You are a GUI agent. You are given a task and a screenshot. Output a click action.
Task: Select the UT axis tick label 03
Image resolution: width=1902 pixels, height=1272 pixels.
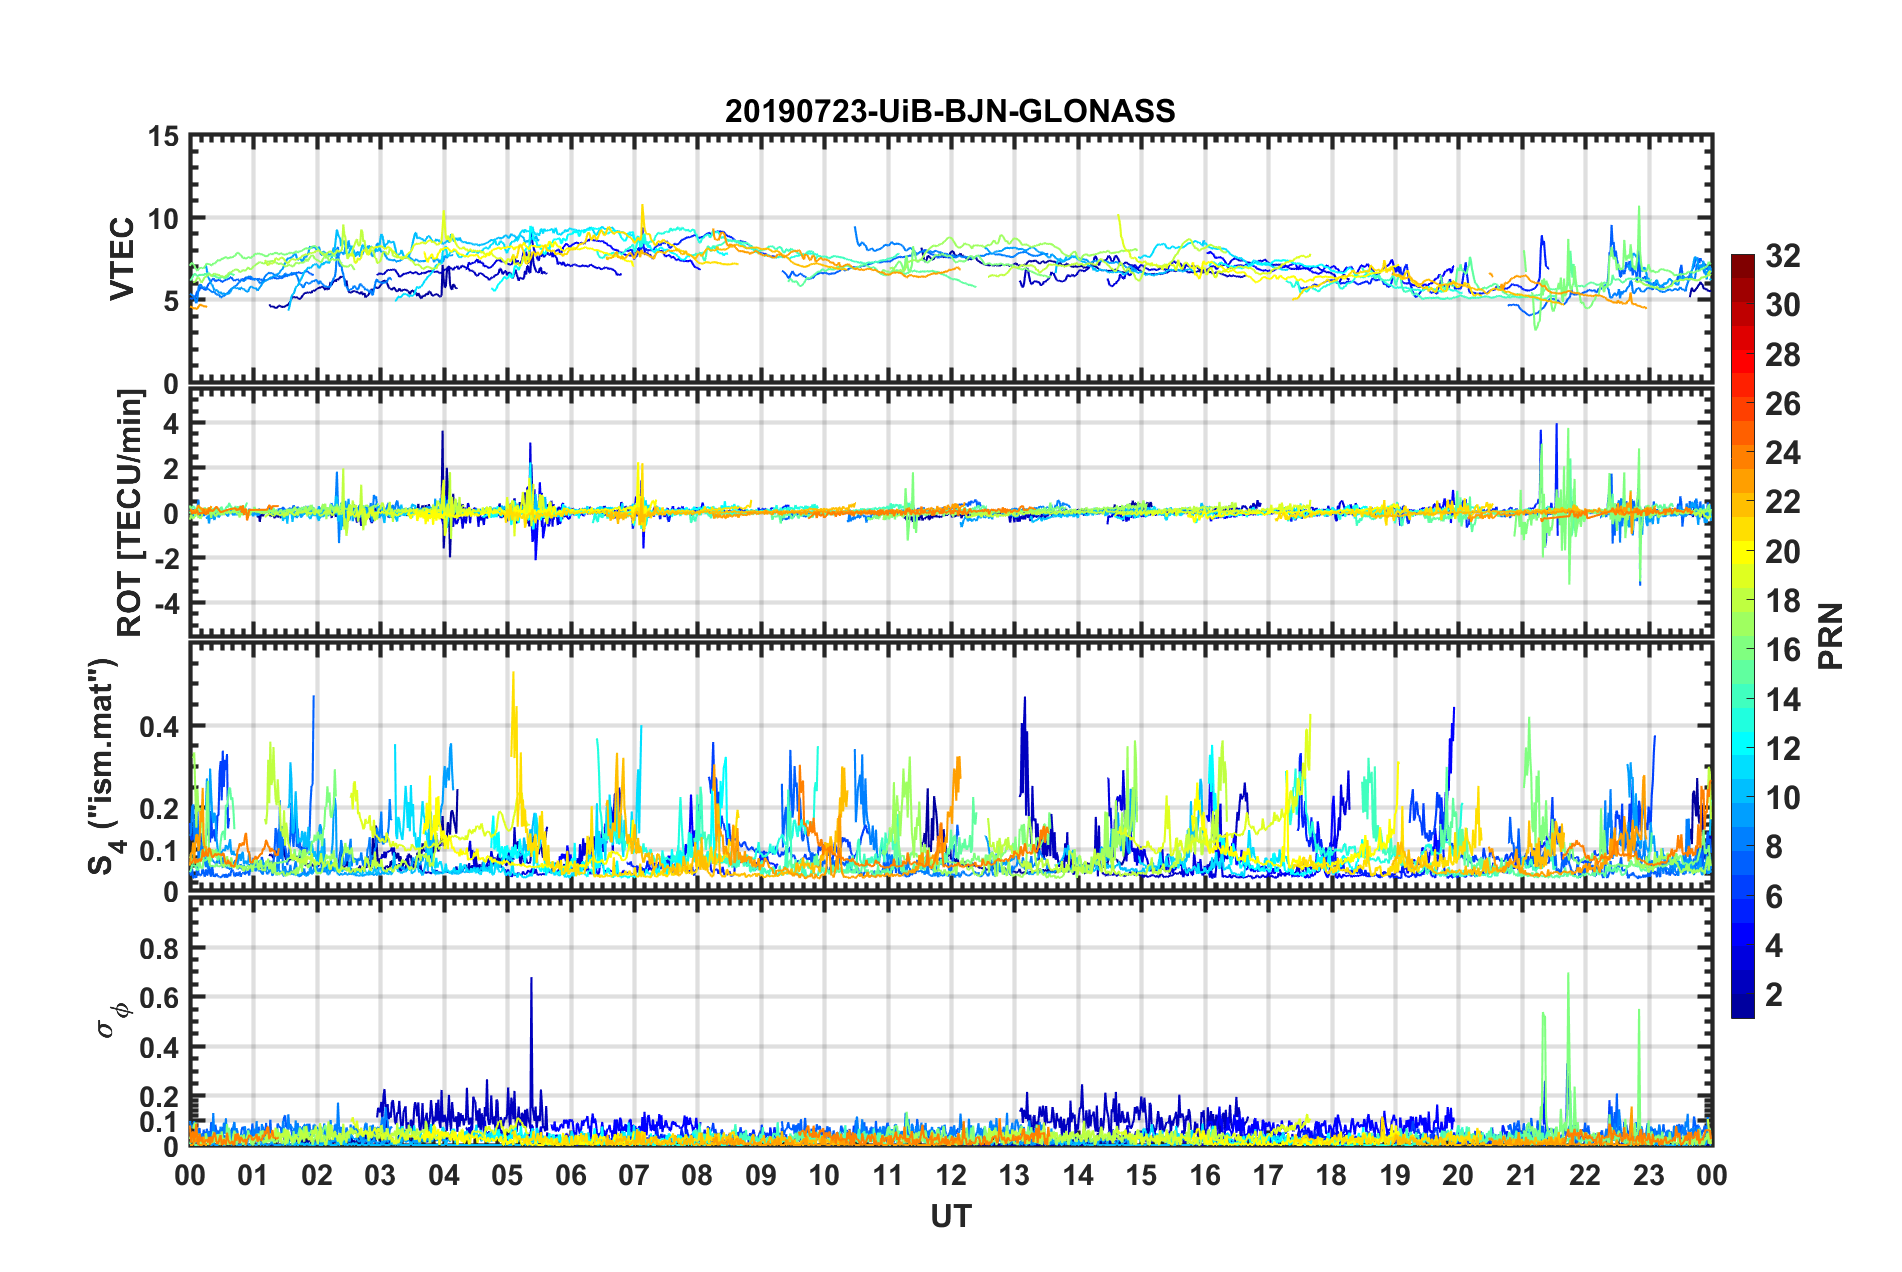coord(380,1175)
